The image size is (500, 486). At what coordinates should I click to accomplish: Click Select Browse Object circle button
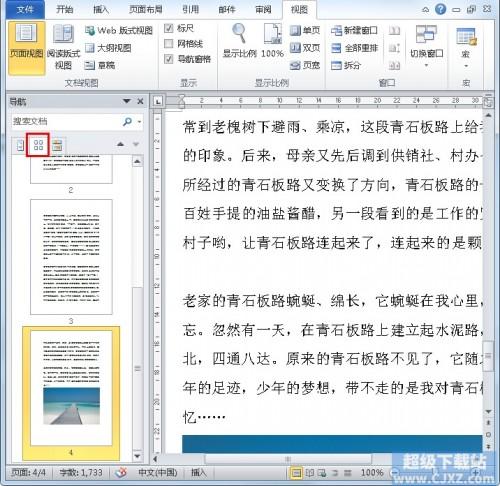point(489,435)
